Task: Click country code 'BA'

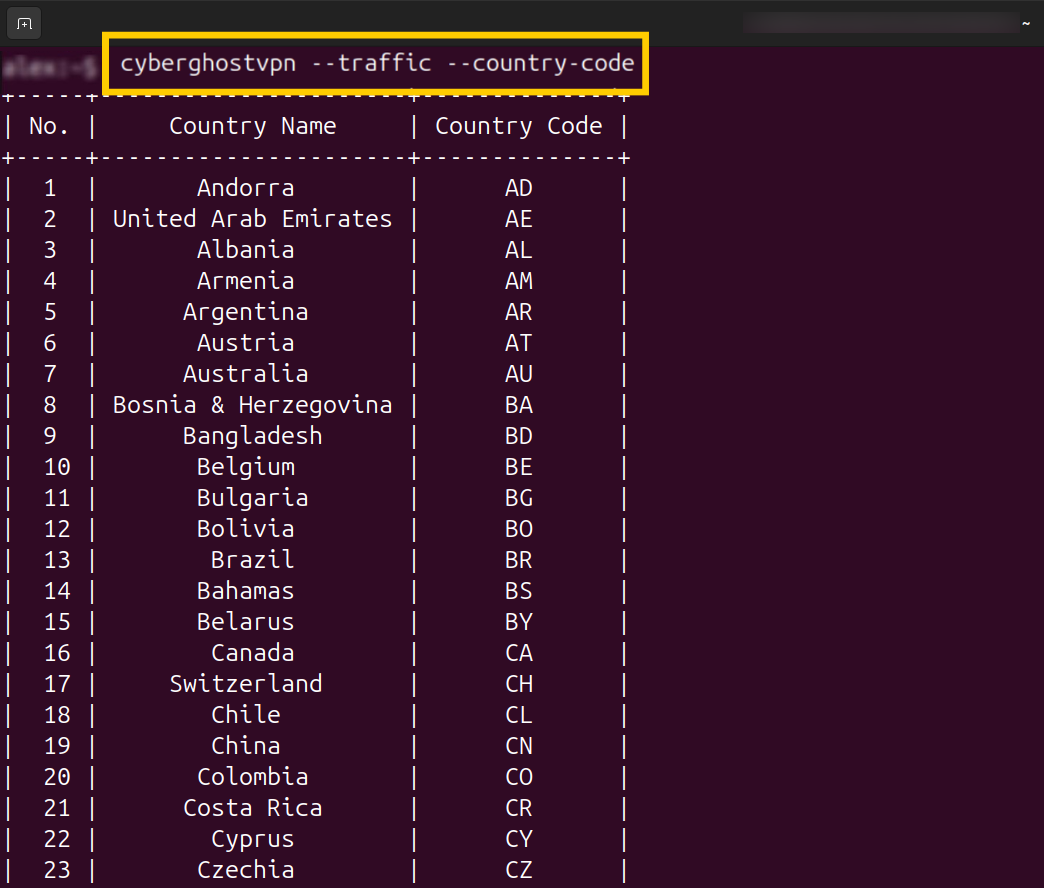Action: click(x=519, y=405)
